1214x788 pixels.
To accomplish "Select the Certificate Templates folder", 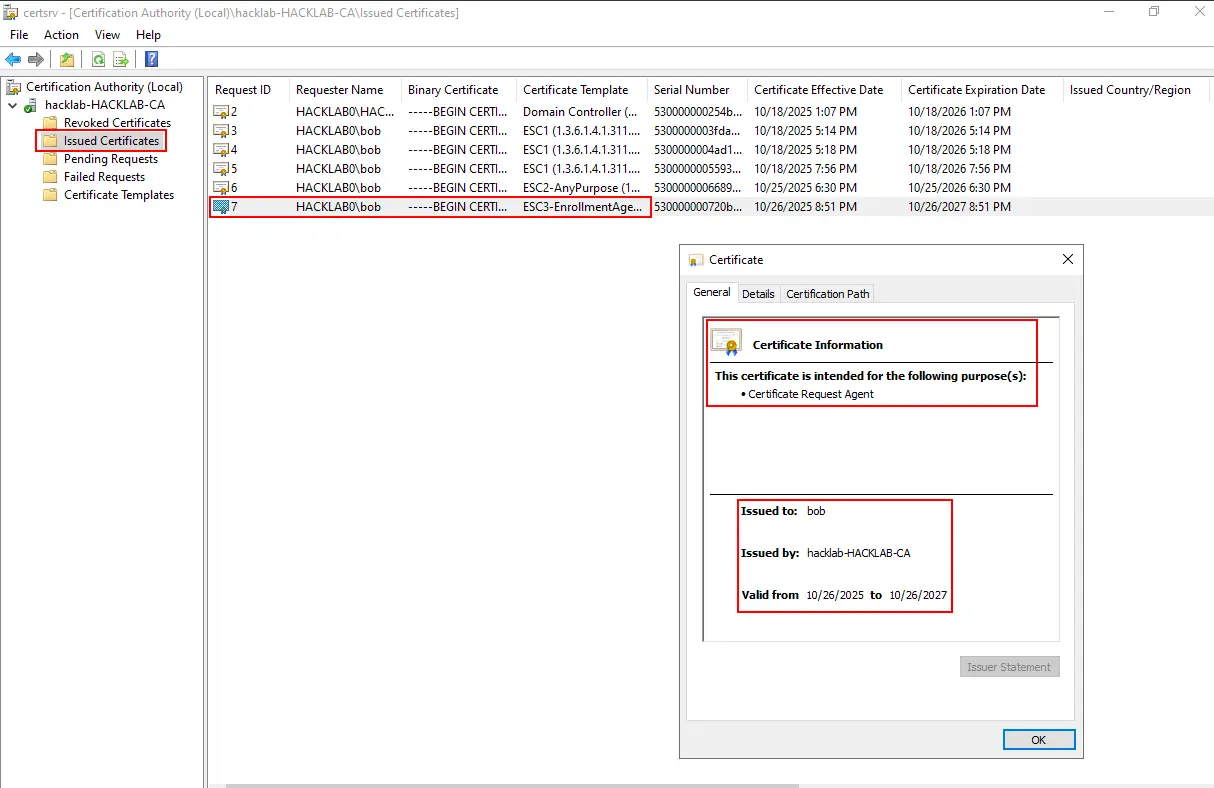I will pos(118,195).
